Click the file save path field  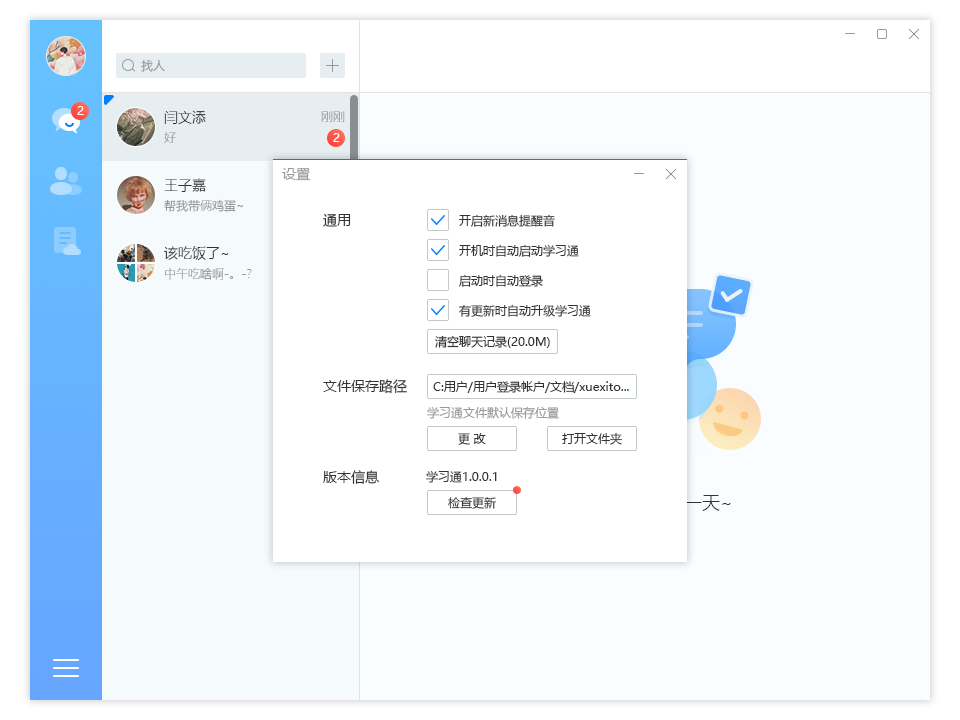(532, 386)
